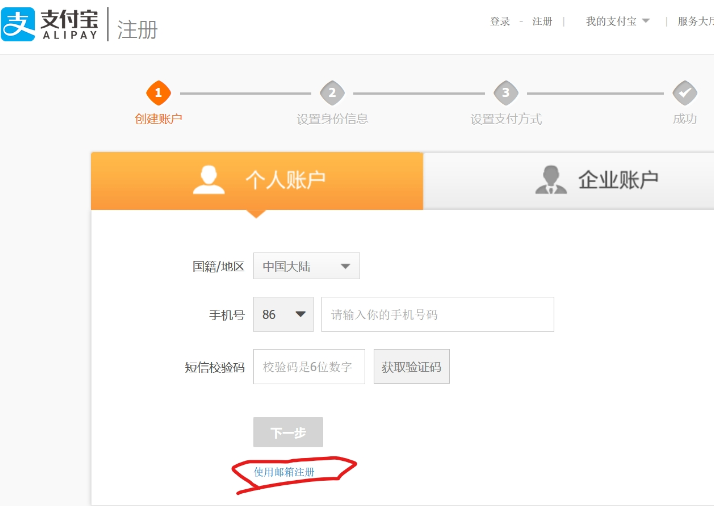Focus the phone number input field
Image resolution: width=714 pixels, height=506 pixels.
(437, 314)
